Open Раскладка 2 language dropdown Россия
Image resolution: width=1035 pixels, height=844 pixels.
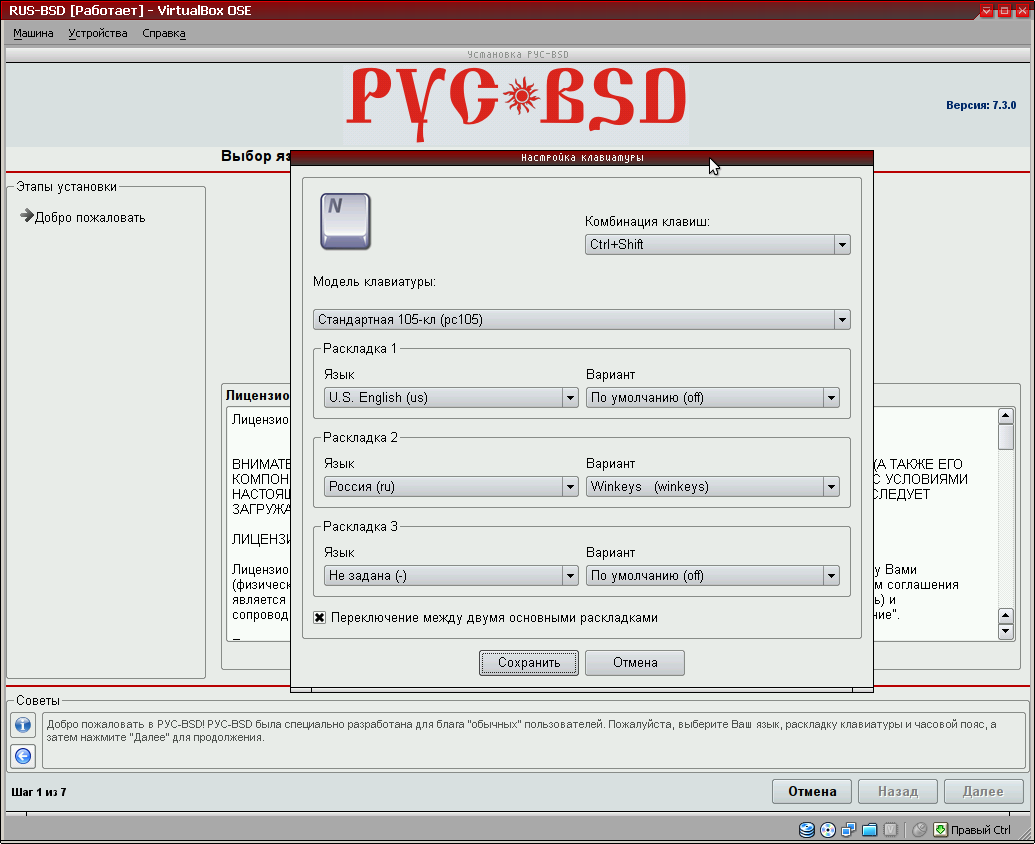pos(451,486)
